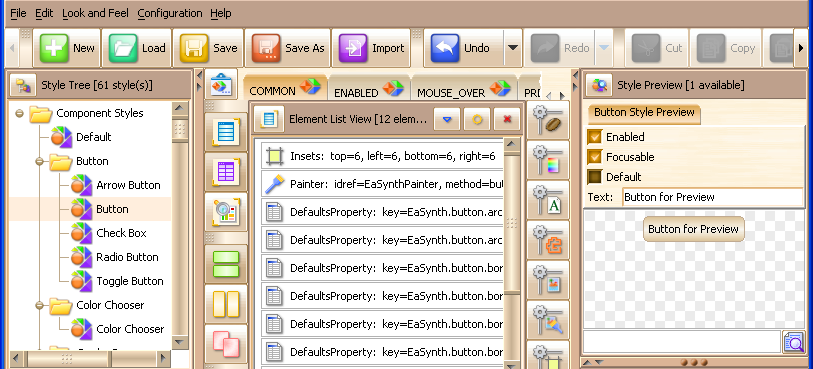Viewport: 813px width, 369px height.
Task: Click the style view icon left of COMMON
Action: point(222,85)
